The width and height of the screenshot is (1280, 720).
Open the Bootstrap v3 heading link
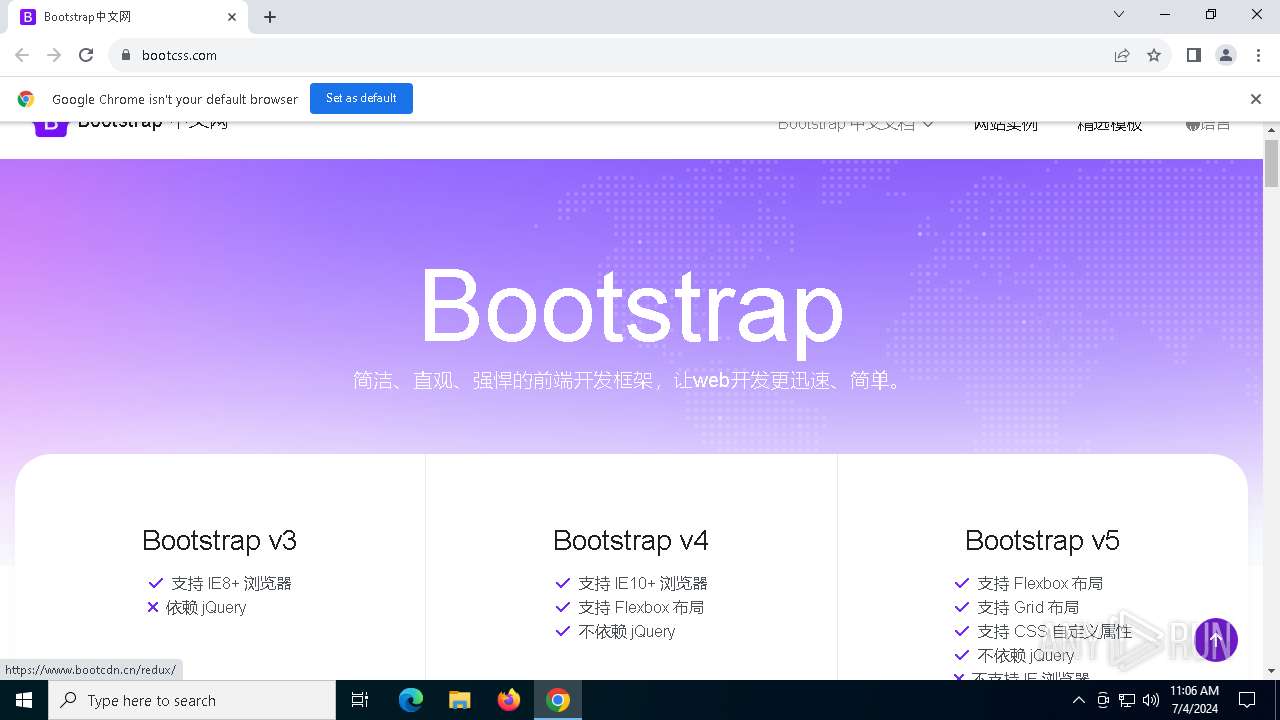(219, 540)
